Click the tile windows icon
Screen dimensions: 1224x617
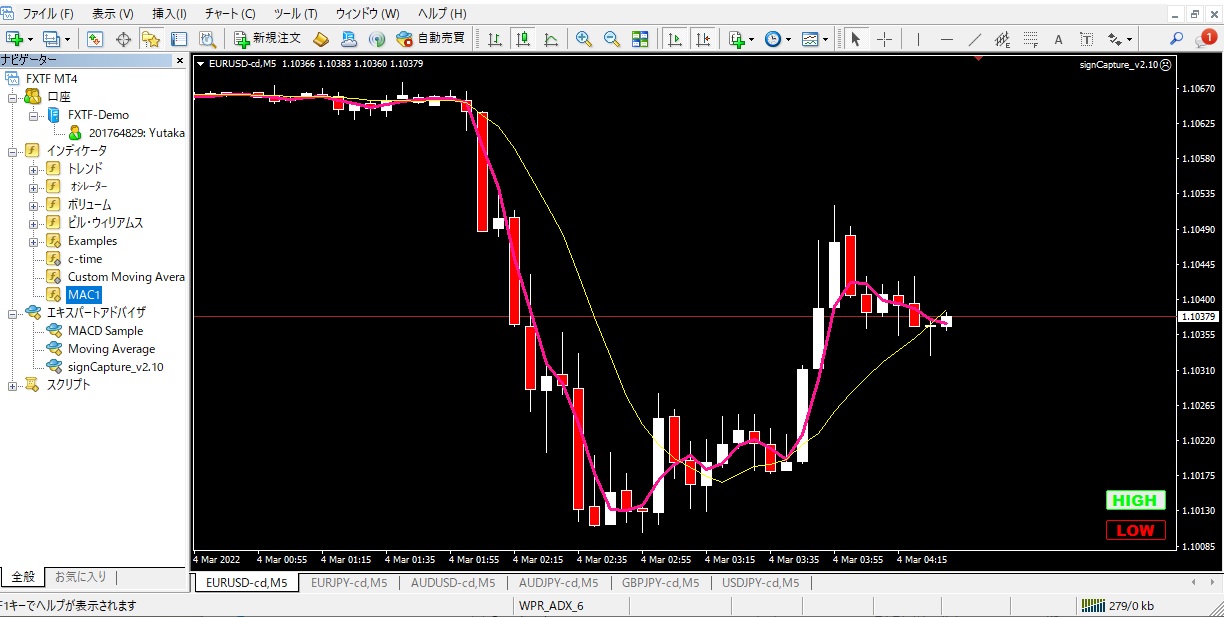(640, 39)
